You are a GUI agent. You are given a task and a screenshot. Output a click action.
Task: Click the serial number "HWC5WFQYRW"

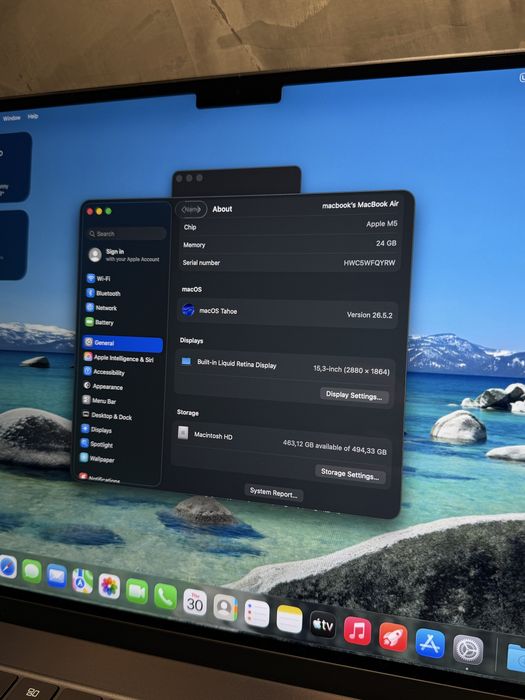tap(369, 263)
